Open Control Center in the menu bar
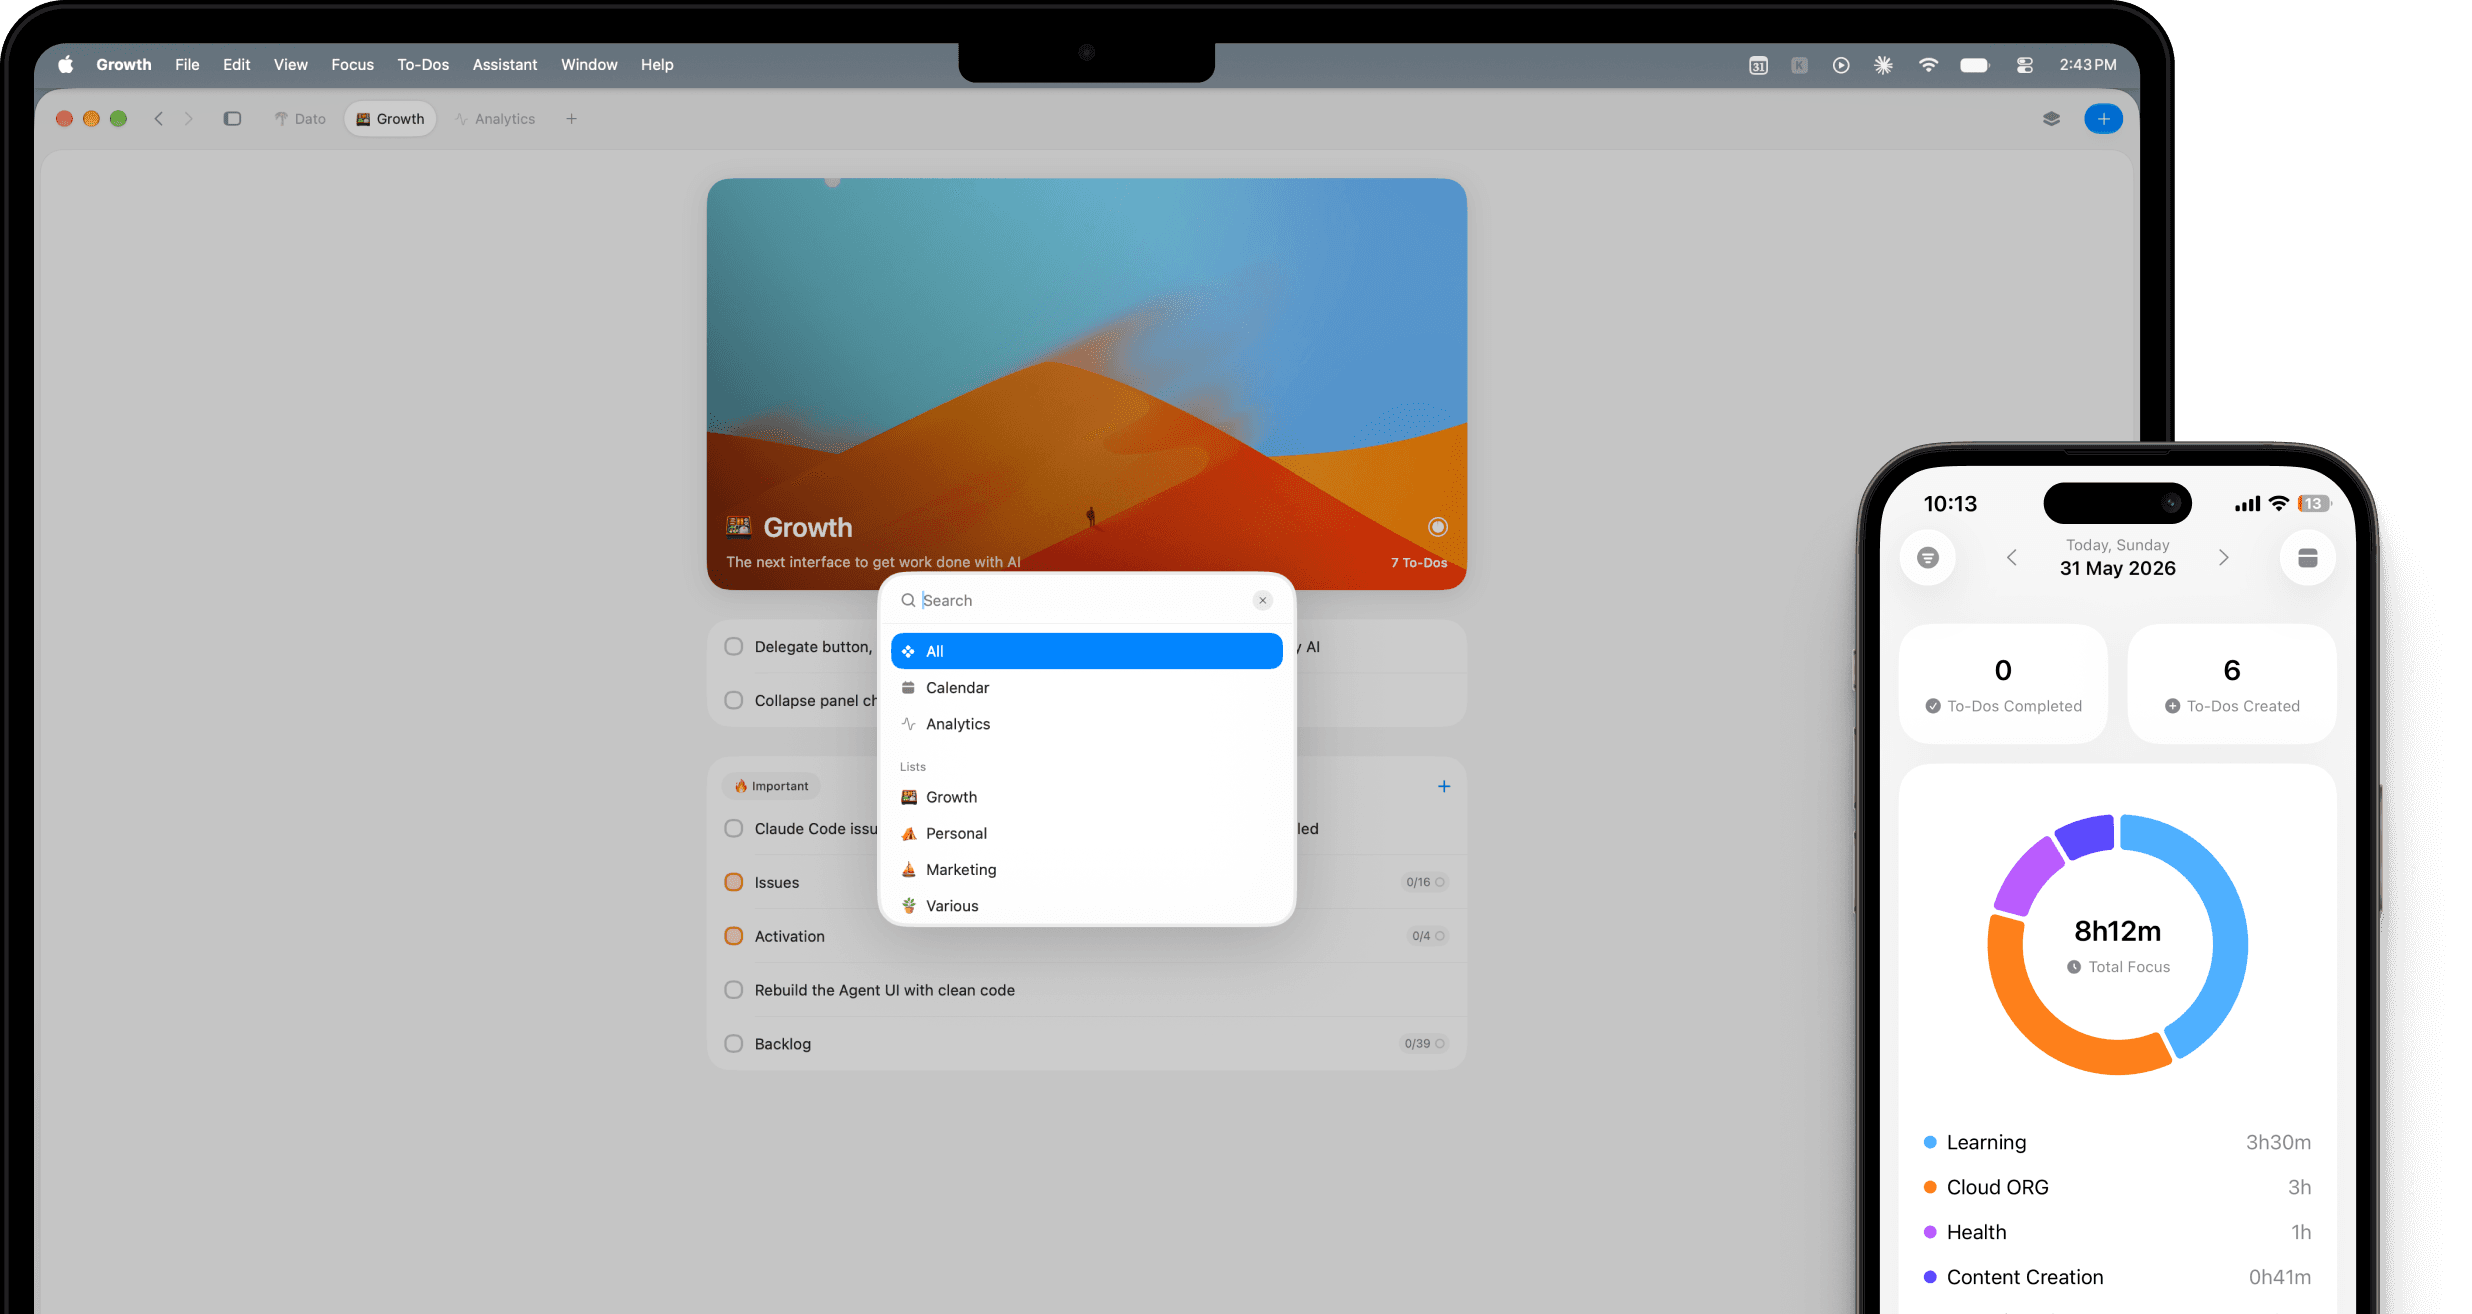 2025,65
